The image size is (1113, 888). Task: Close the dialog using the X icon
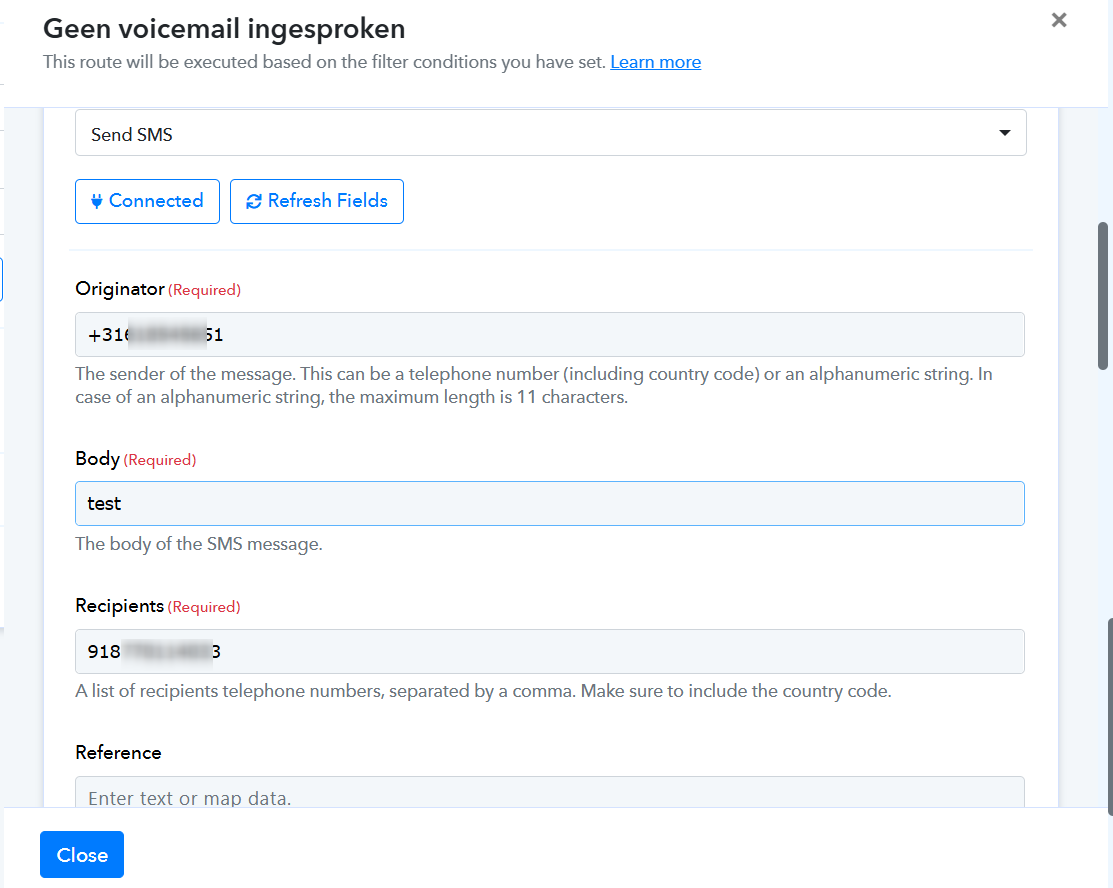pos(1059,20)
